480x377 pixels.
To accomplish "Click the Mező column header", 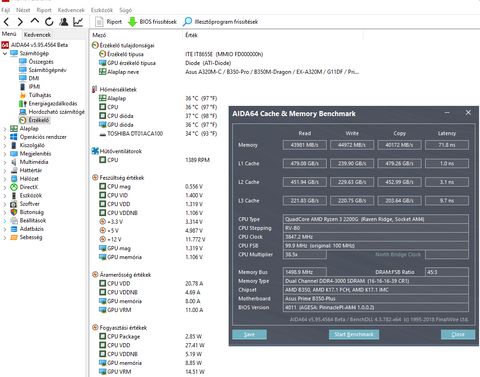I will [x=99, y=35].
